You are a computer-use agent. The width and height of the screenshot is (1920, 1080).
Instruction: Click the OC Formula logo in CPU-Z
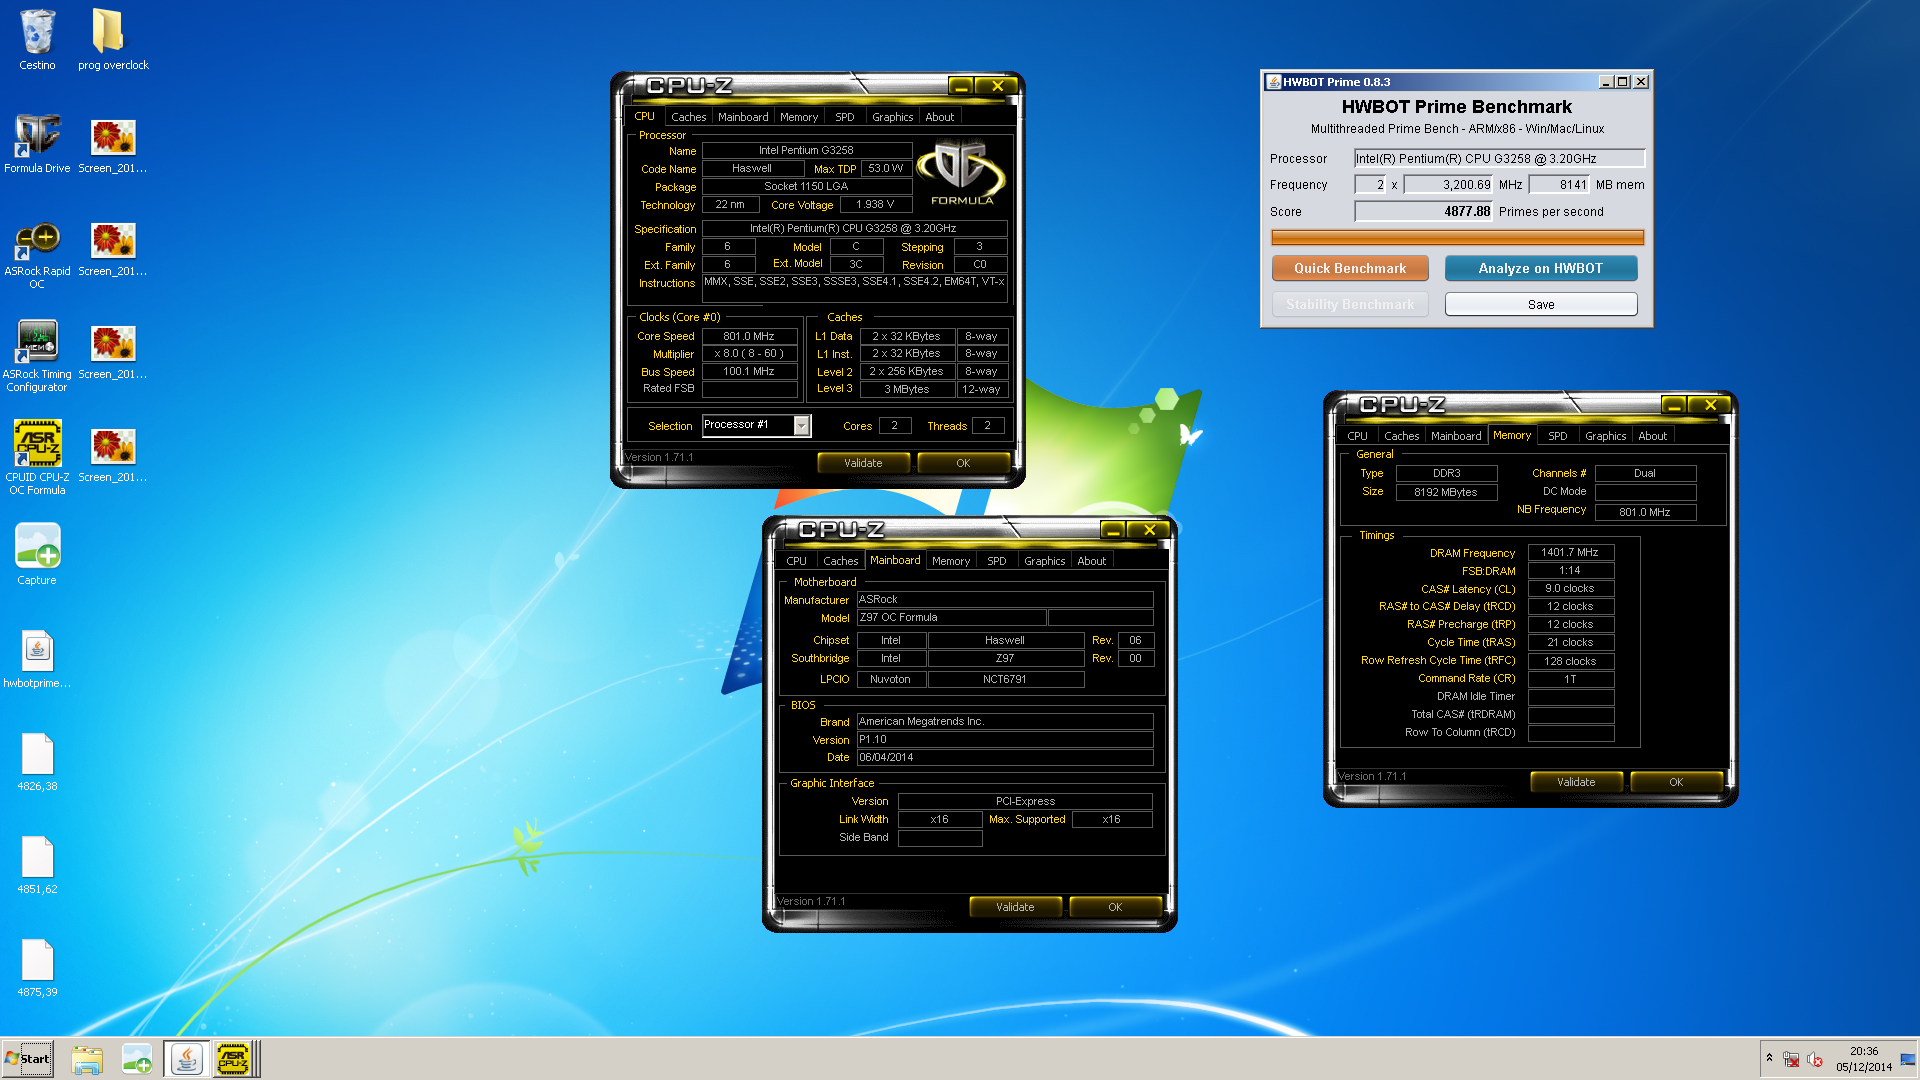tap(961, 173)
